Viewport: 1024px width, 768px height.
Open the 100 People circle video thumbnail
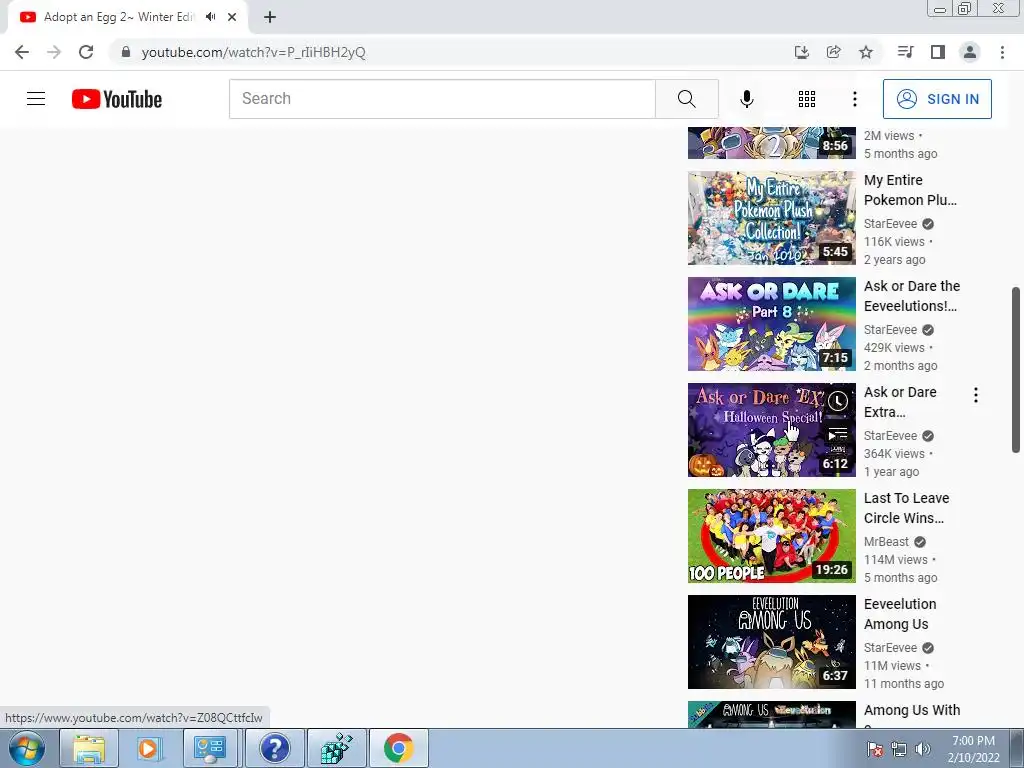point(771,536)
